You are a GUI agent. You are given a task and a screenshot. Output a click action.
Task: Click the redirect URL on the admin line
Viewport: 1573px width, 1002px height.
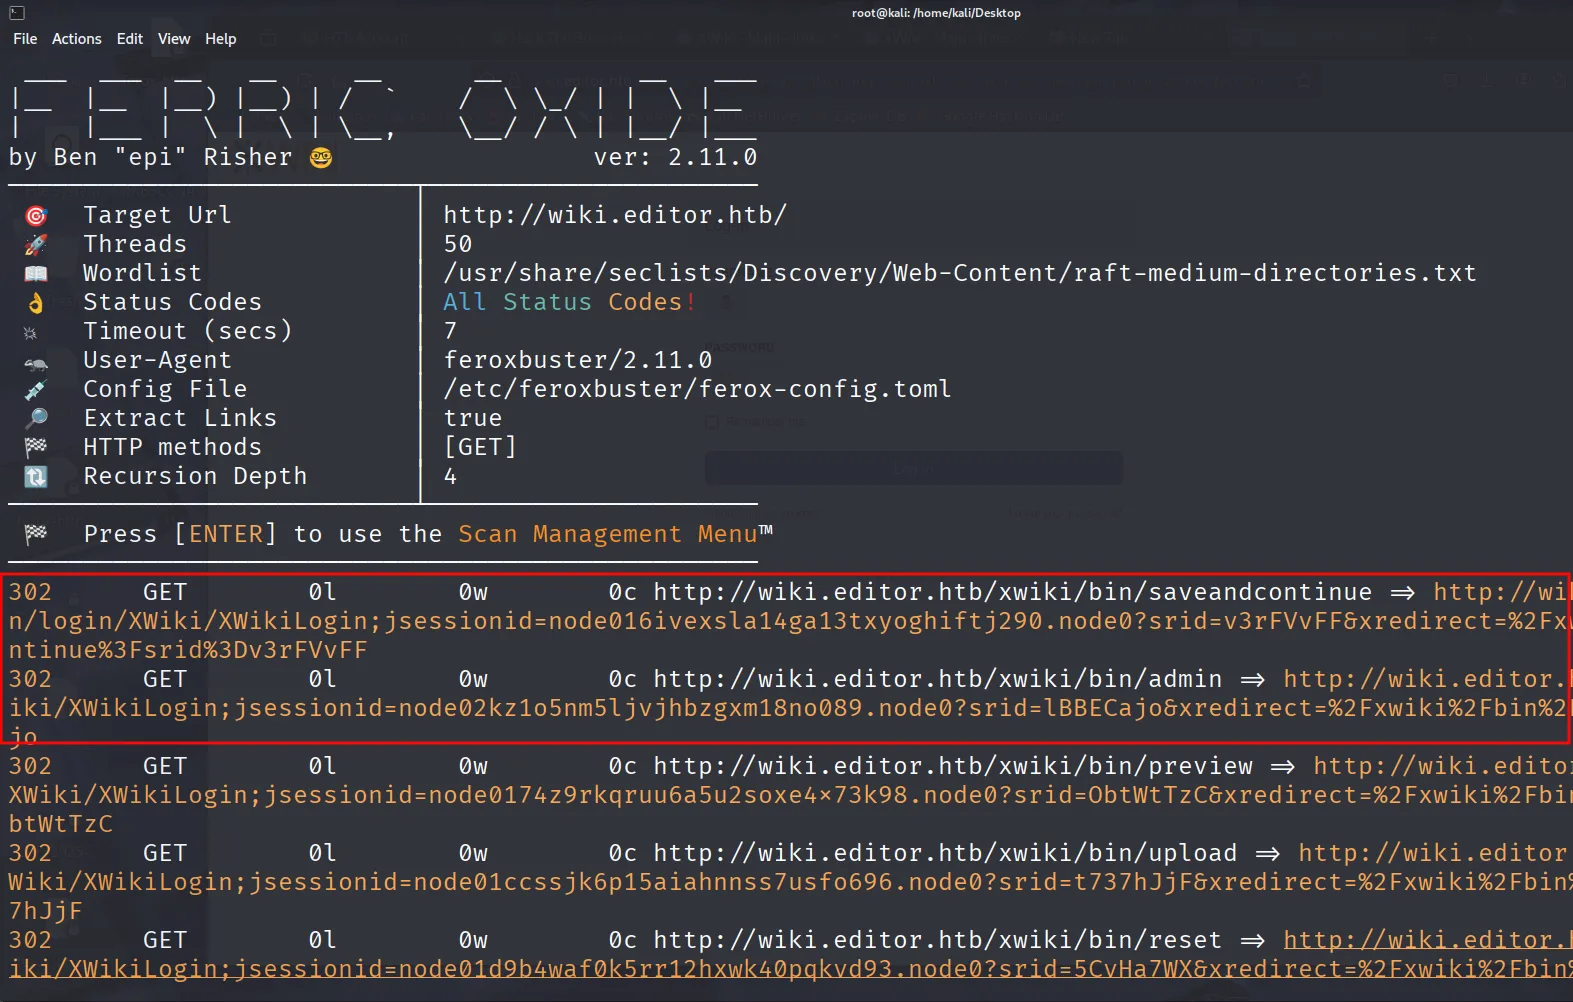point(791,708)
